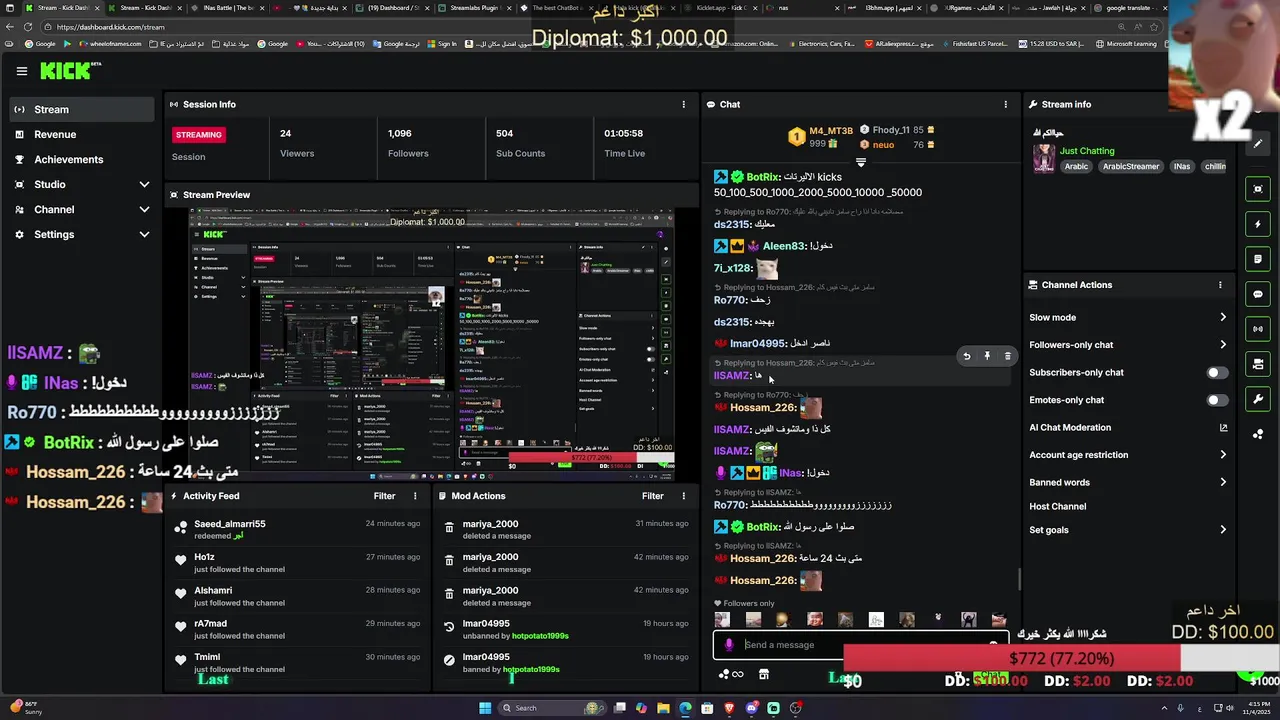Click Alshamri in Activity Feed
The image size is (1280, 720).
point(213,591)
